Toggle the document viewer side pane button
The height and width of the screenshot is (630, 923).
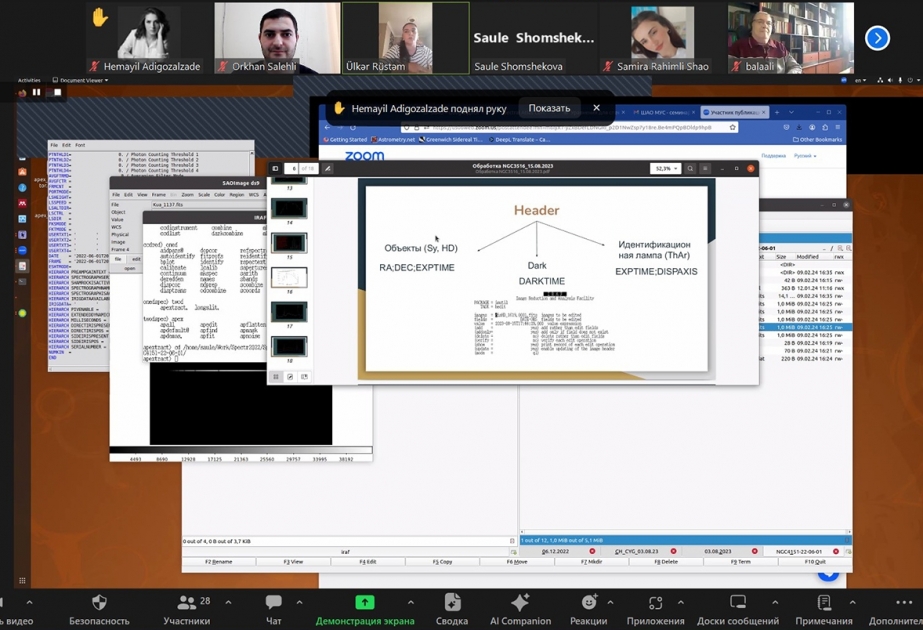[275, 168]
